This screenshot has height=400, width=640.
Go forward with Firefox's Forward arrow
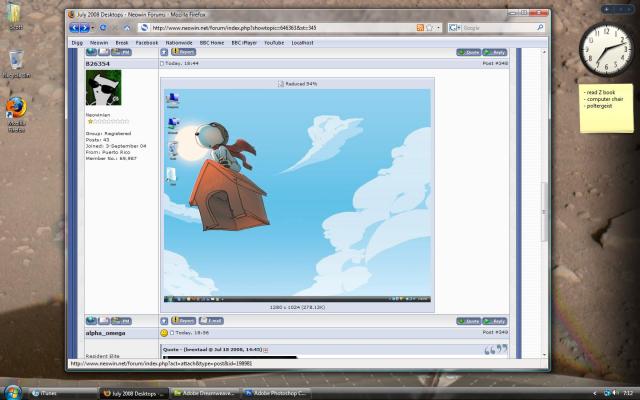click(84, 28)
